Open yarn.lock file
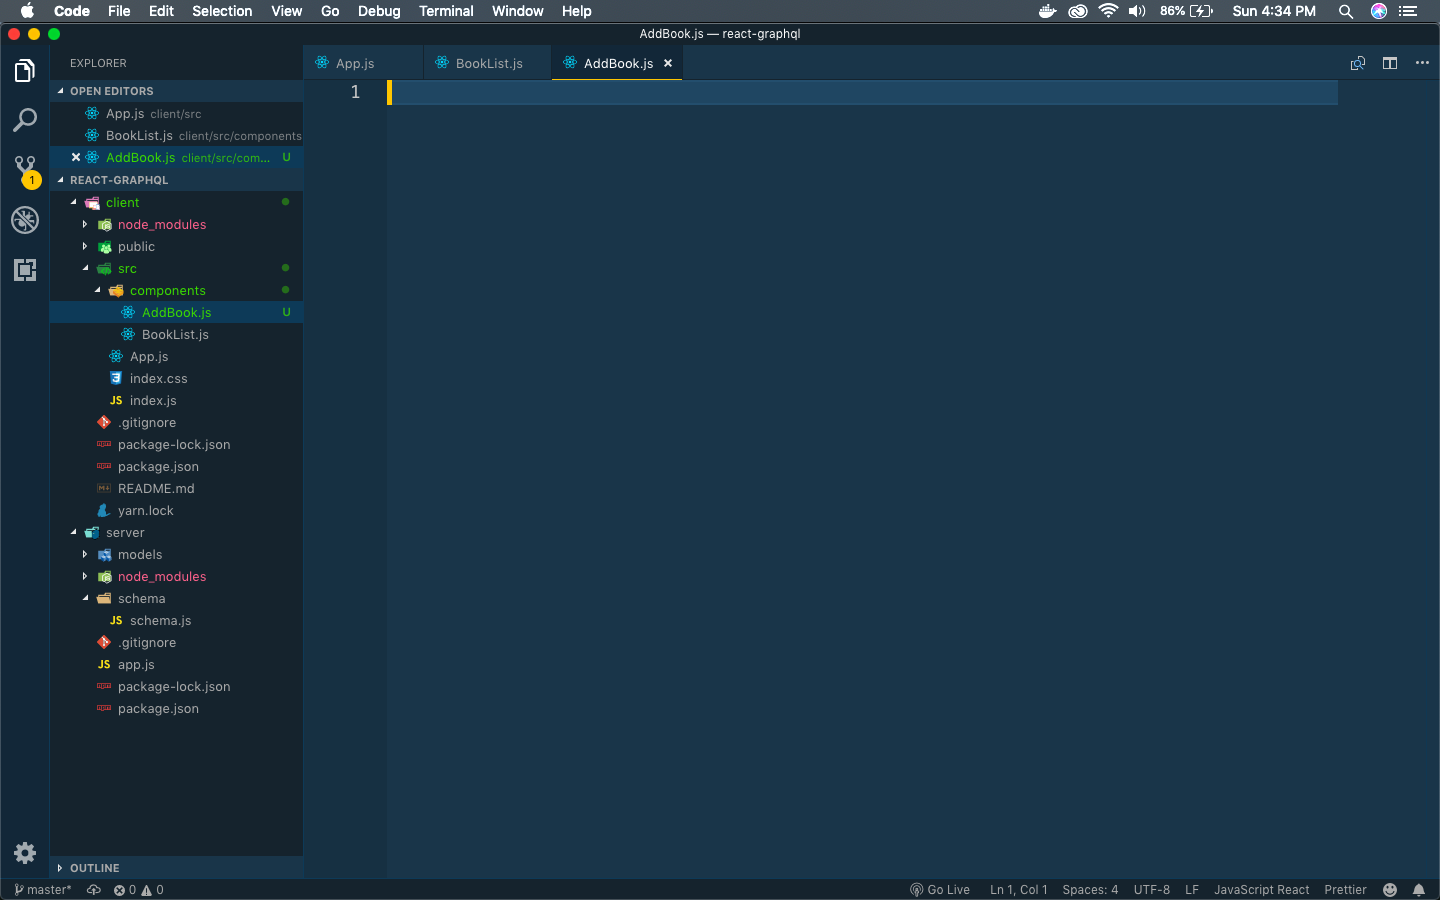 (176, 510)
